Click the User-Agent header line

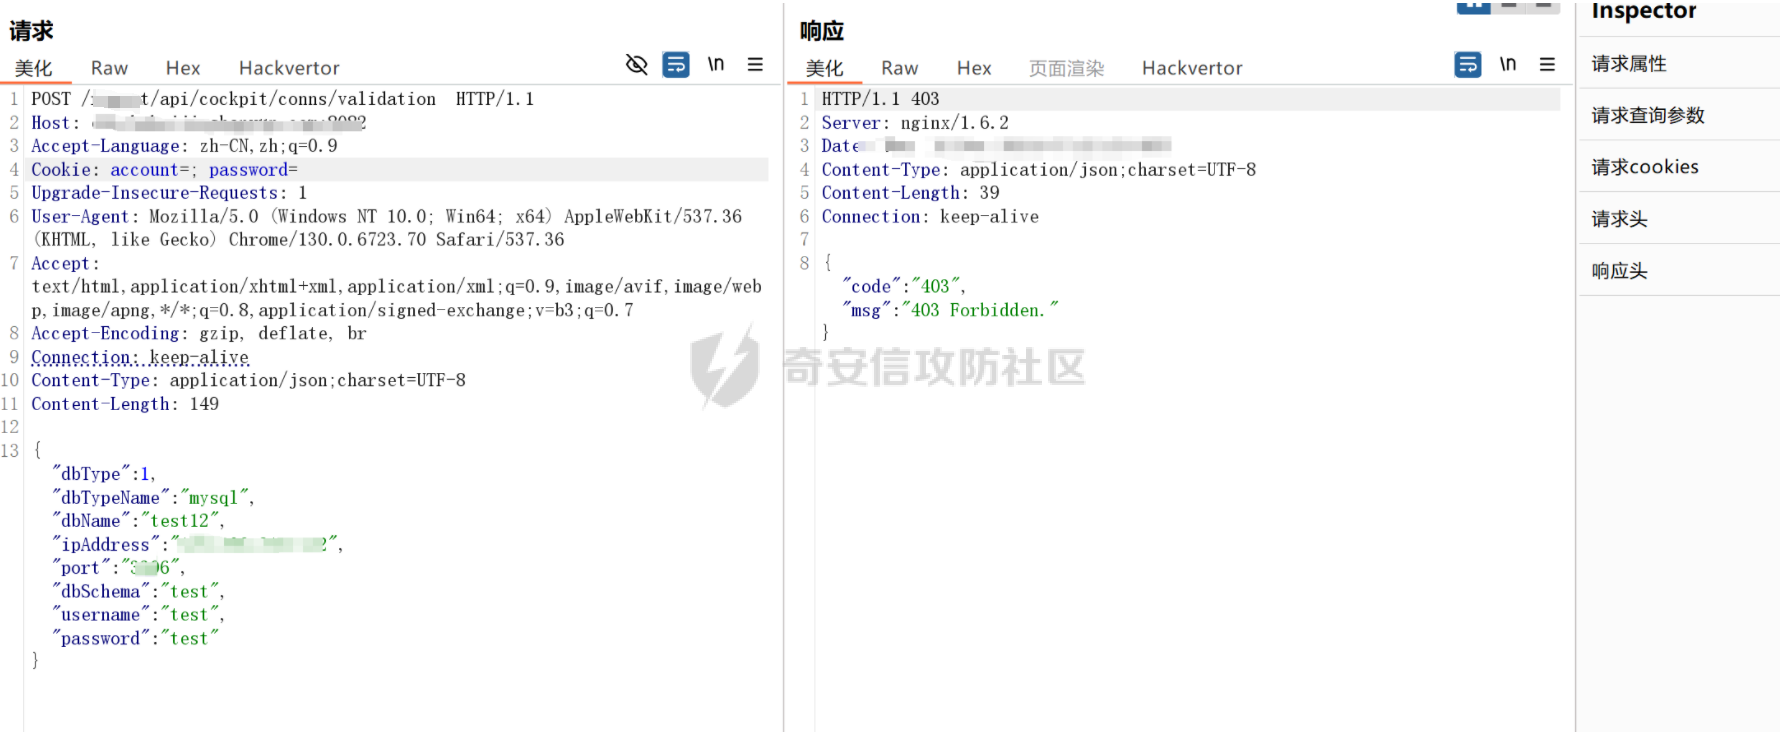pyautogui.click(x=387, y=228)
